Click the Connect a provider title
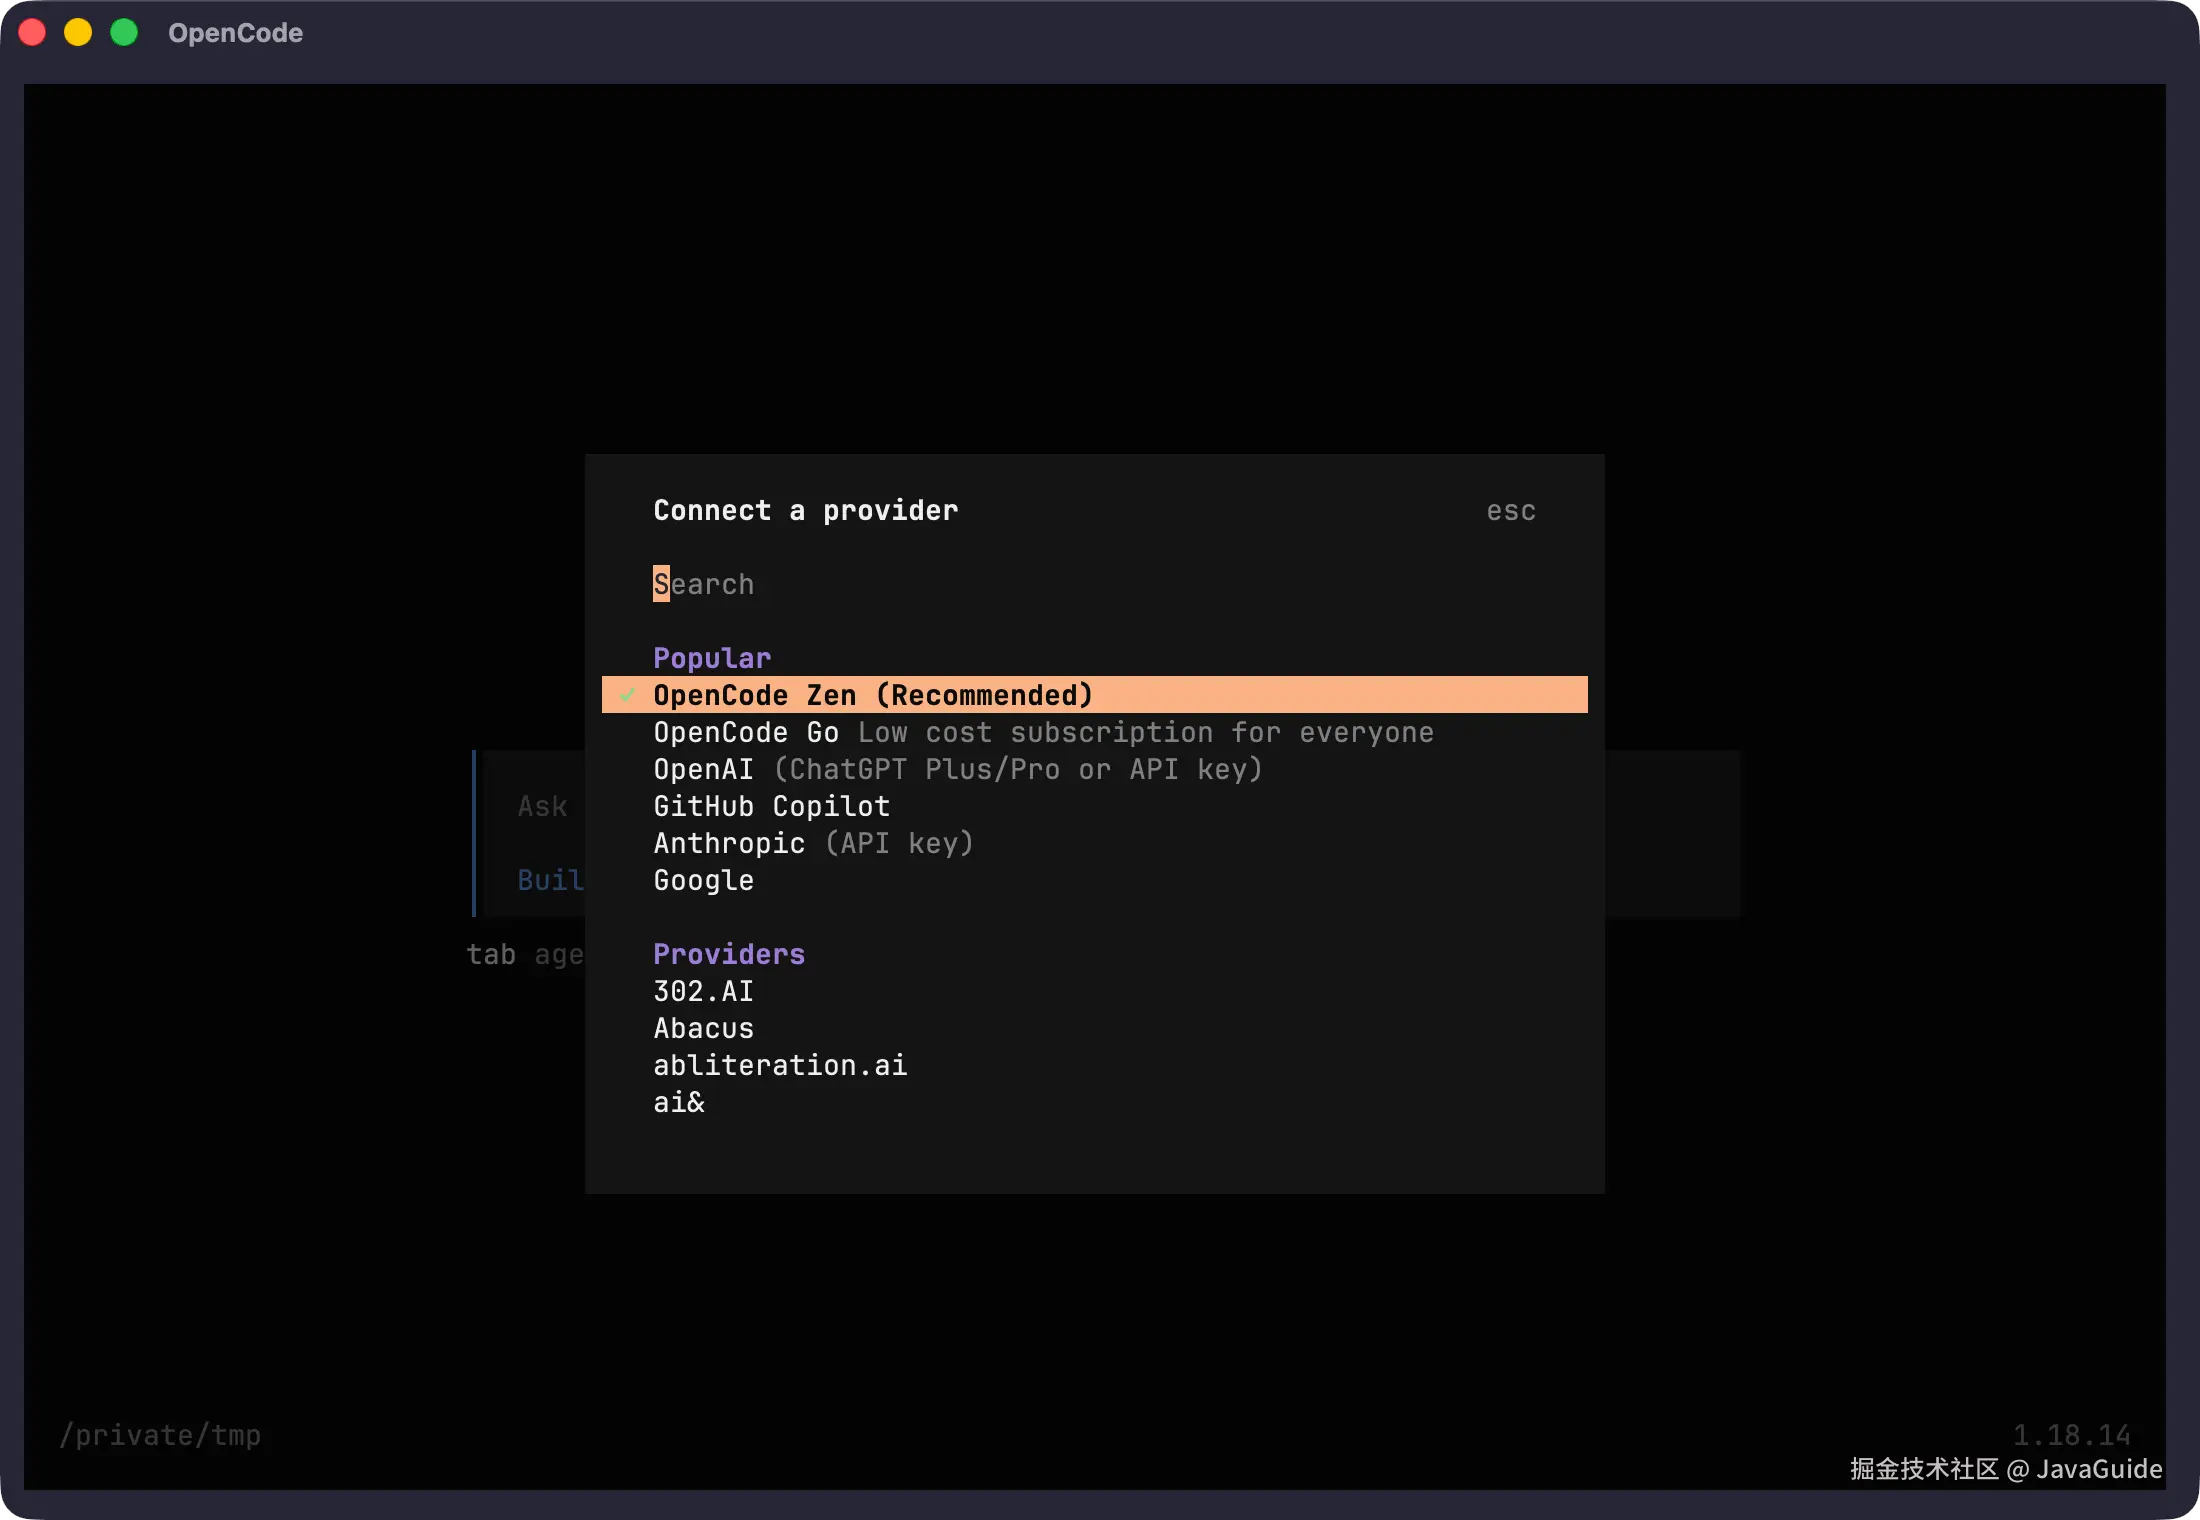The width and height of the screenshot is (2200, 1520). coord(806,511)
